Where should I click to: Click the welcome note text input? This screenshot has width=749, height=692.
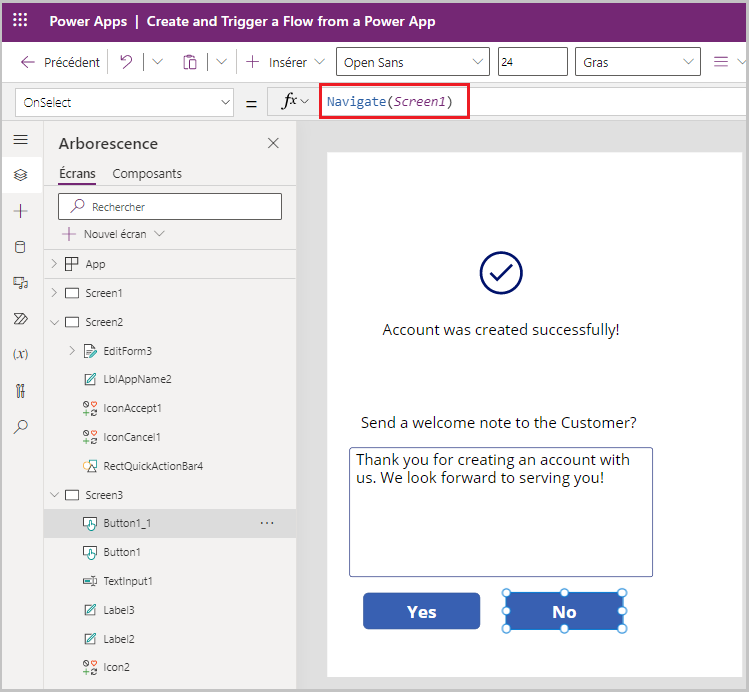pos(501,512)
